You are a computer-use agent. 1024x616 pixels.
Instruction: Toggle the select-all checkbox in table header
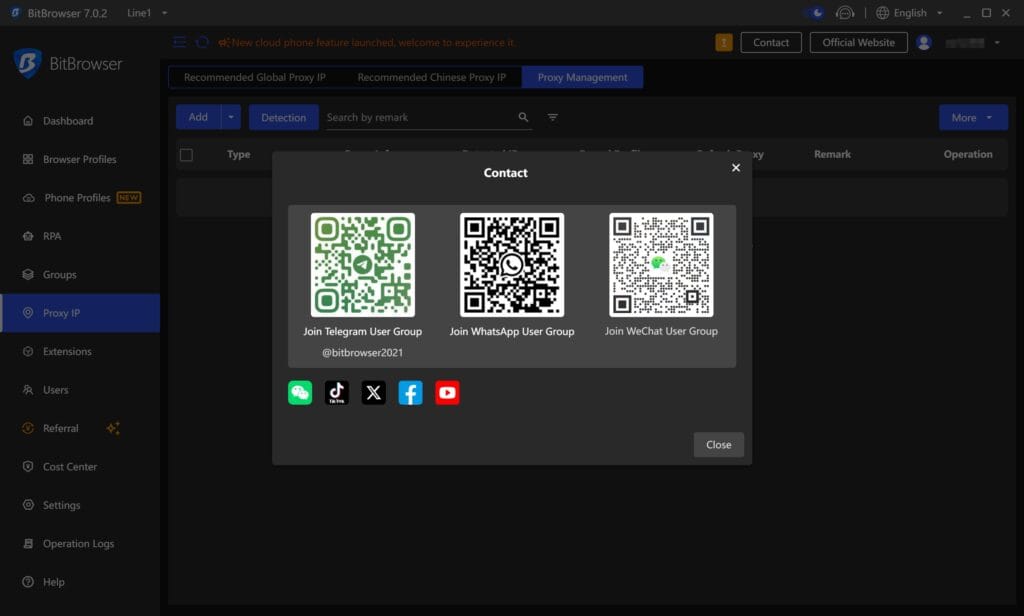pos(186,155)
